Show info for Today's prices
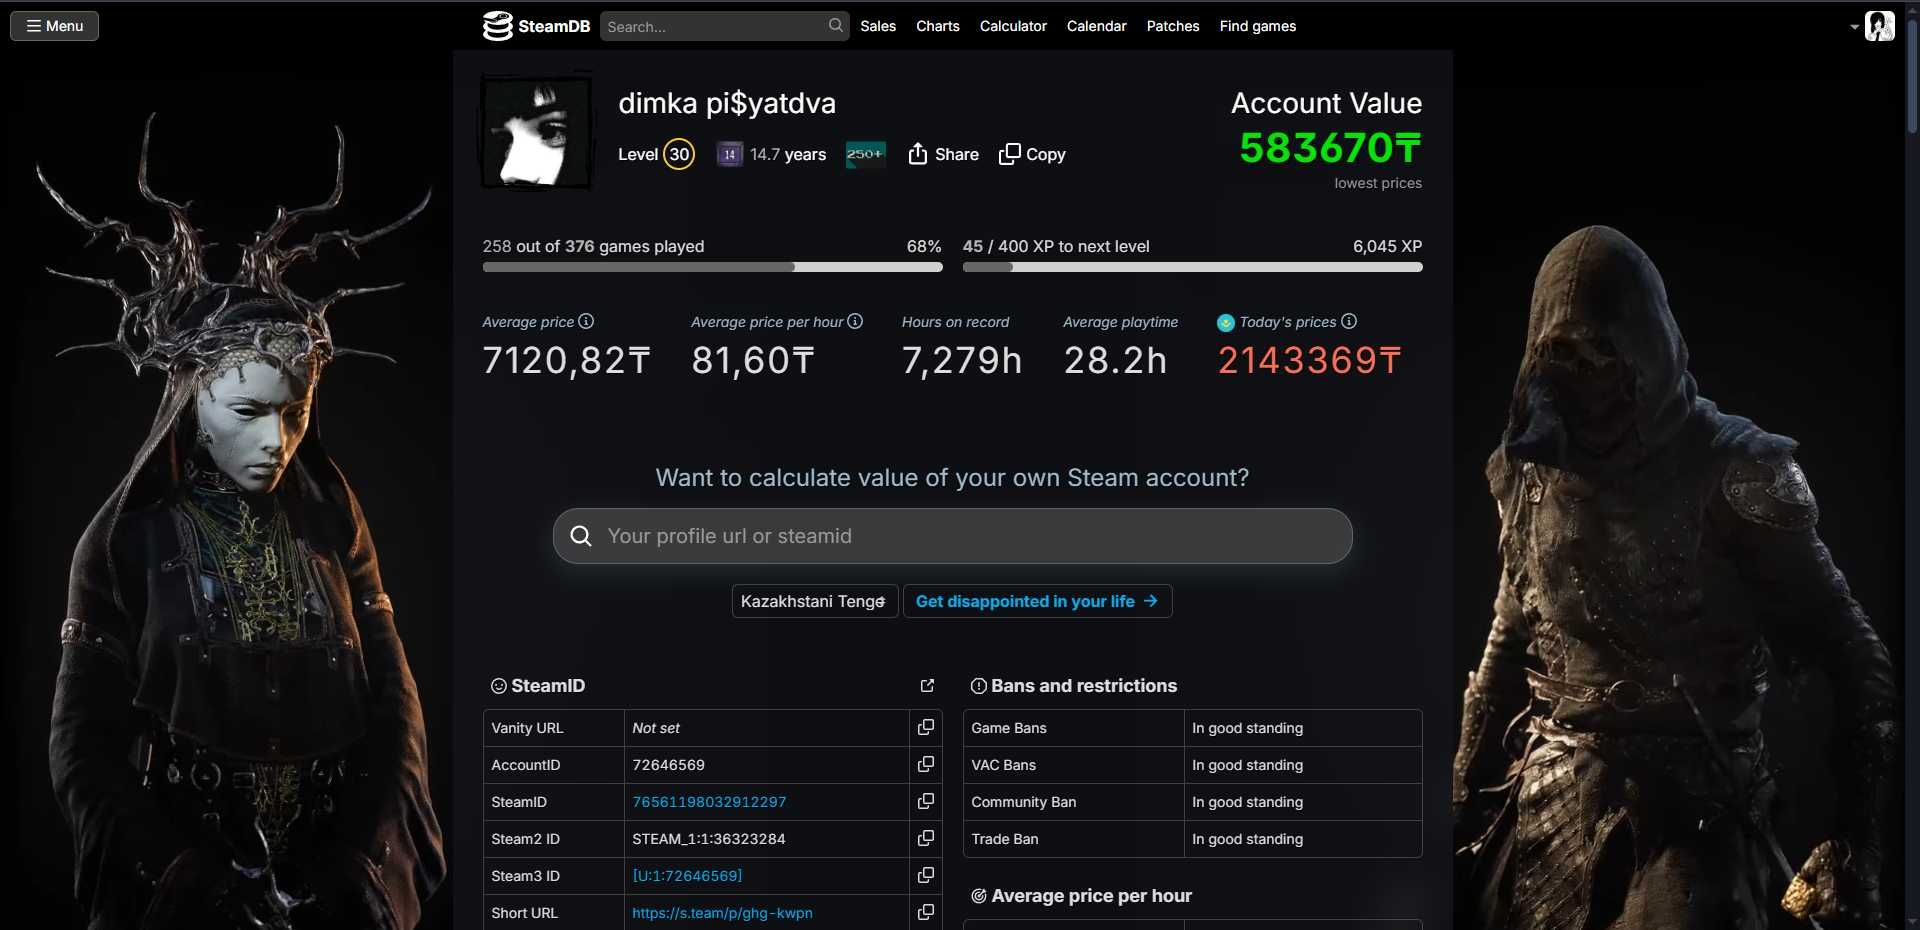The height and width of the screenshot is (930, 1920). pyautogui.click(x=1349, y=321)
